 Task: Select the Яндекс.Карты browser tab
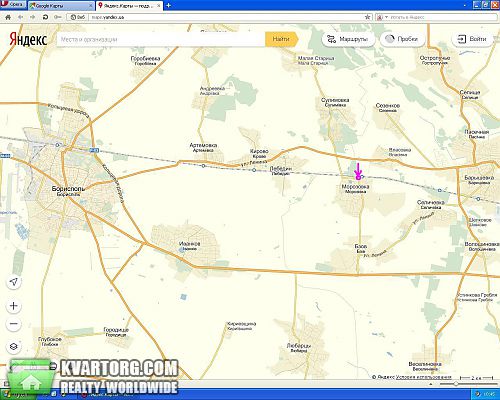point(129,6)
